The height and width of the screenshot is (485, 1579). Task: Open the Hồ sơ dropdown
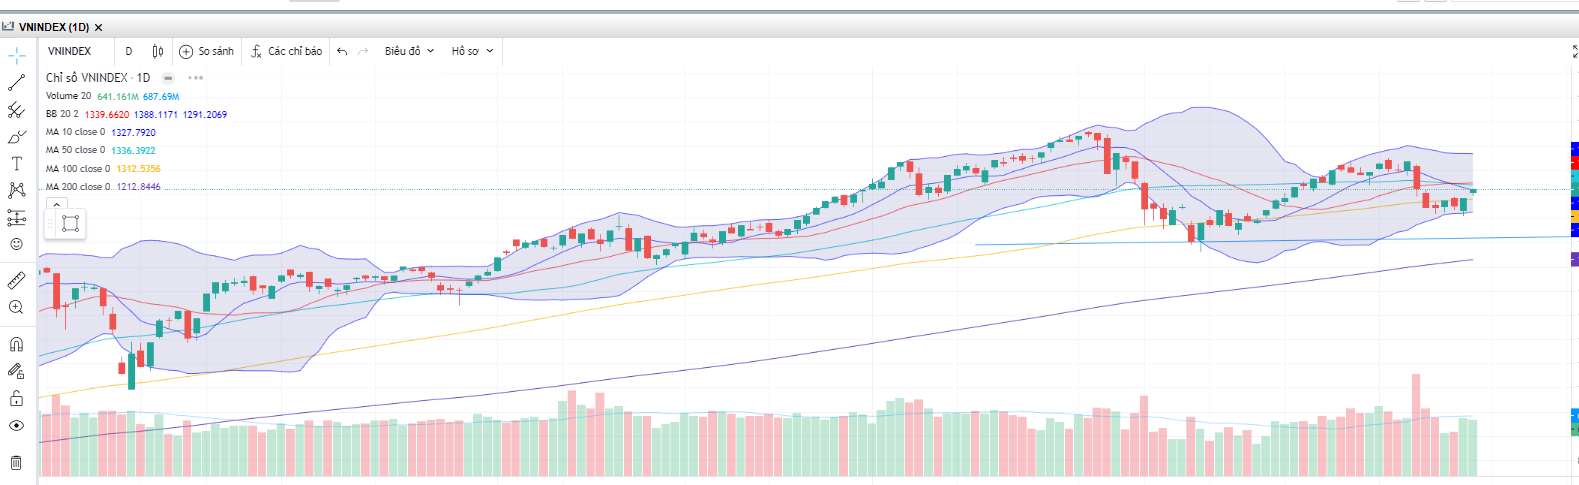click(472, 51)
